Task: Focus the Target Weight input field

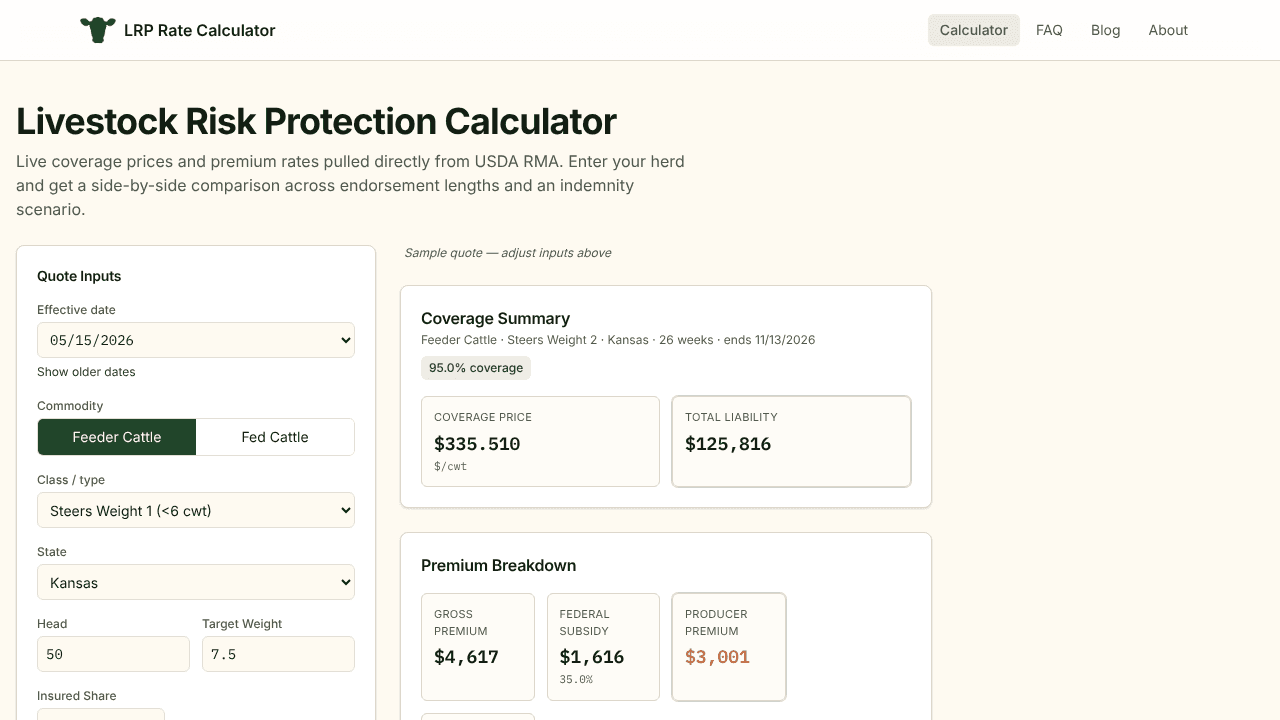Action: 278,654
